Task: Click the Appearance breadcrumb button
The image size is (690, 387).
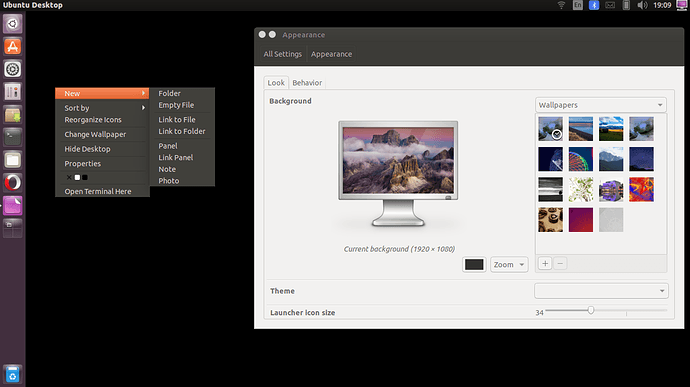Action: coord(331,54)
